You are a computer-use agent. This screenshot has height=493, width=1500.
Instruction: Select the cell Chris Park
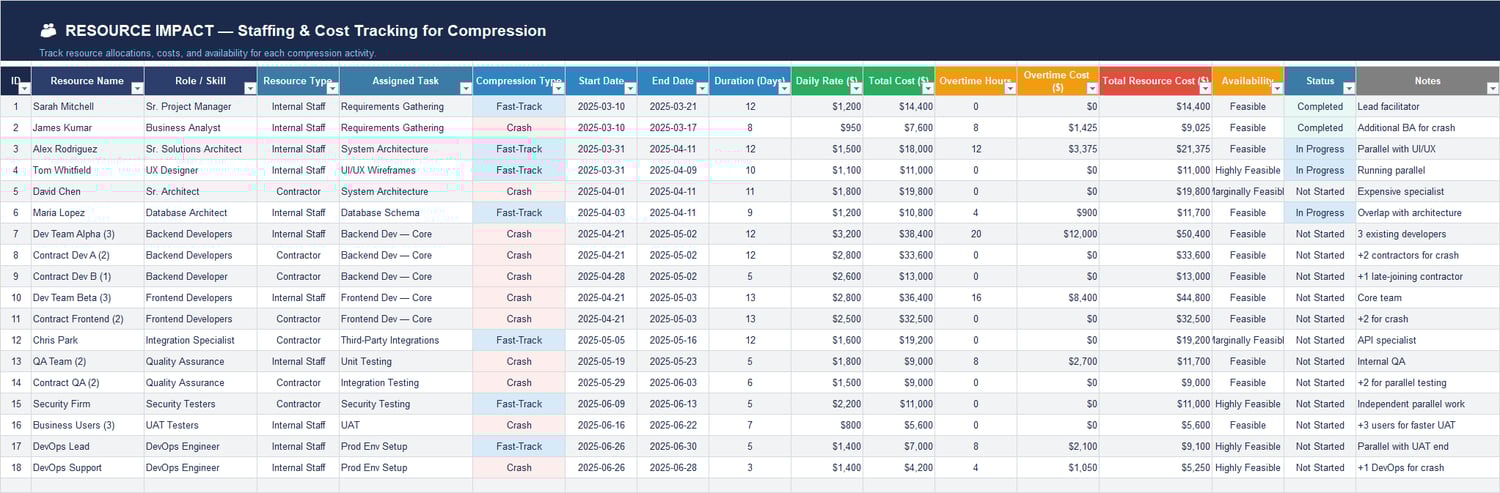click(x=88, y=340)
